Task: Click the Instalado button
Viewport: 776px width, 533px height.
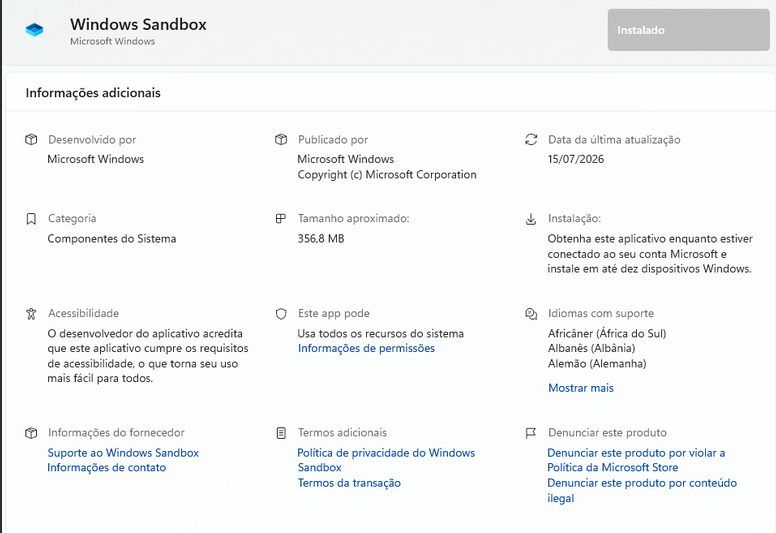Action: (x=688, y=30)
